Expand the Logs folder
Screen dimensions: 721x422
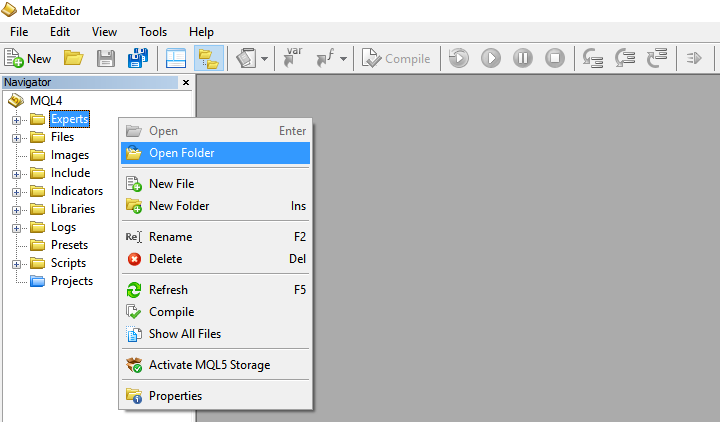point(16,228)
